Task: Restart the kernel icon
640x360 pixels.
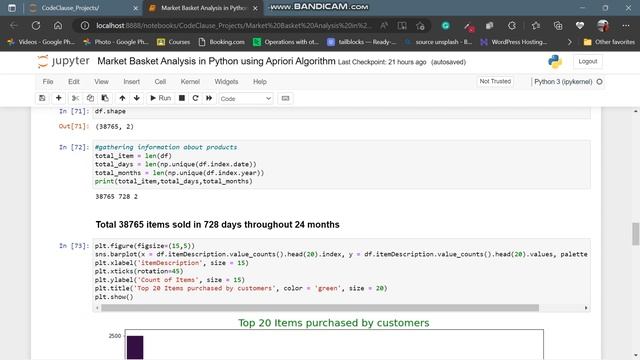Action: 196,98
